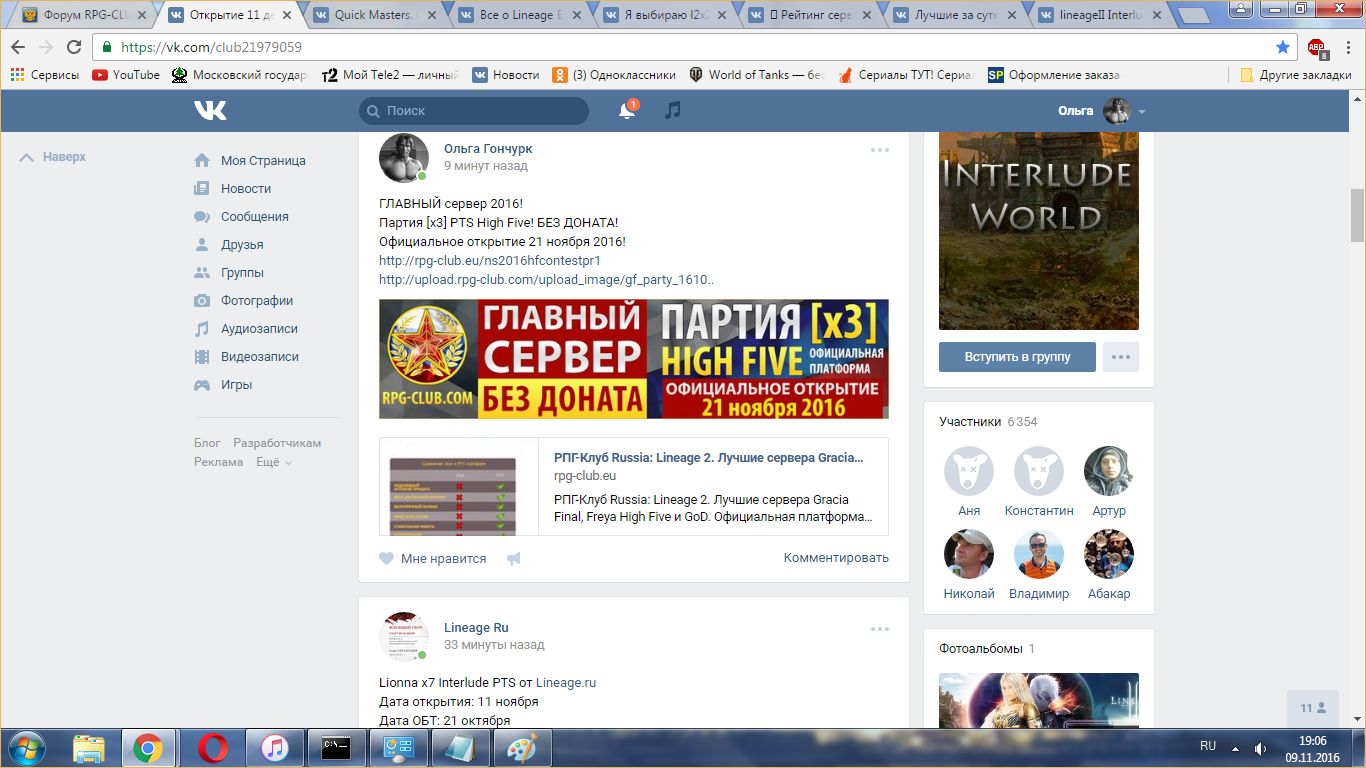Click the Search (Поиск) field
The image size is (1366, 768).
(474, 111)
